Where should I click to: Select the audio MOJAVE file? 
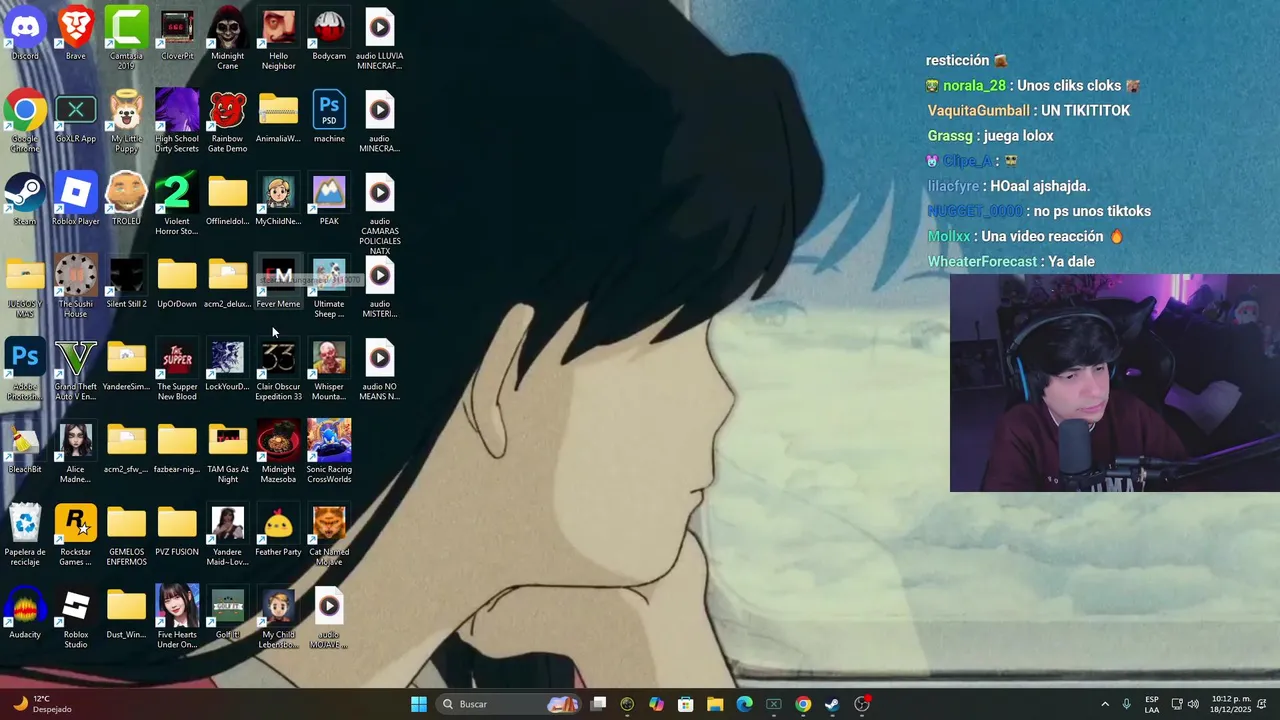(329, 619)
